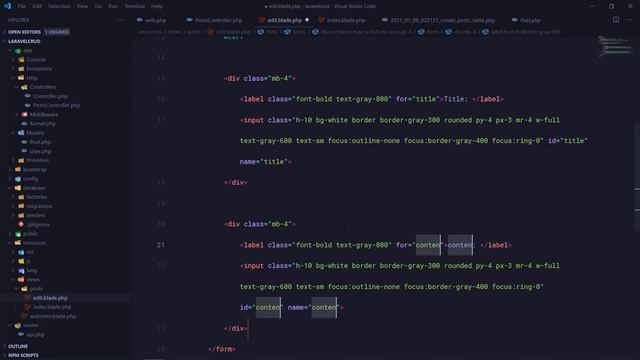640x360 pixels.
Task: Collapse the database folder
Action: 34,188
